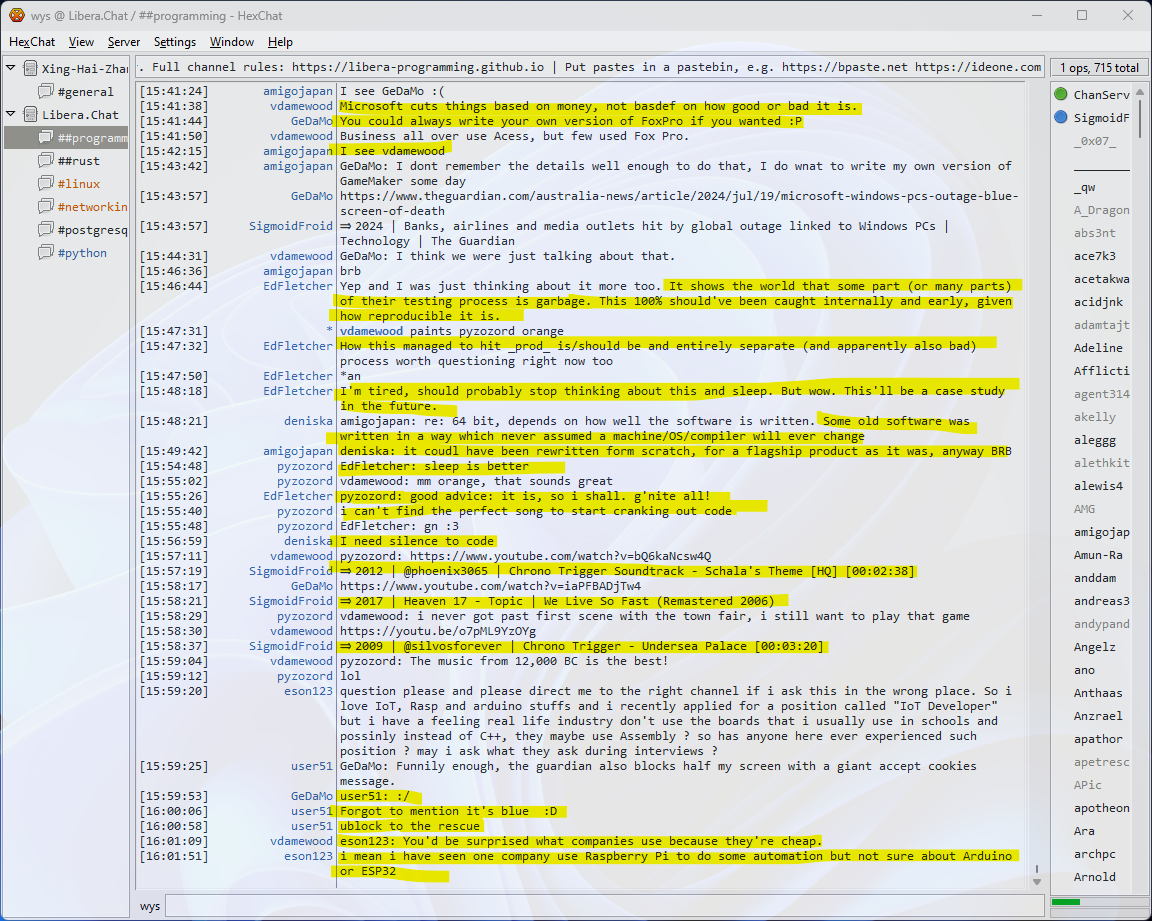Click the chat bubble icon beside ##rust
The width and height of the screenshot is (1152, 921).
(x=46, y=161)
